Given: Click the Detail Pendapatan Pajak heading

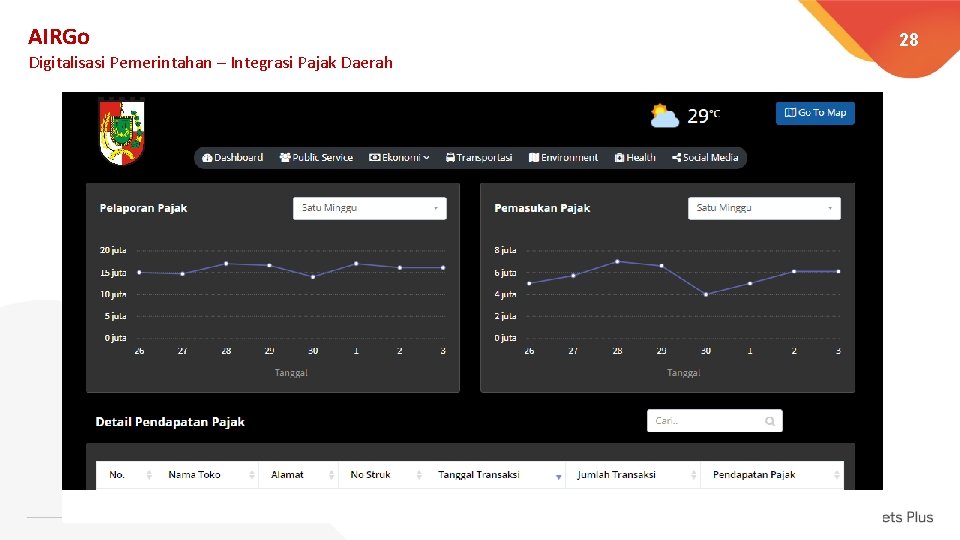Looking at the screenshot, I should 170,422.
